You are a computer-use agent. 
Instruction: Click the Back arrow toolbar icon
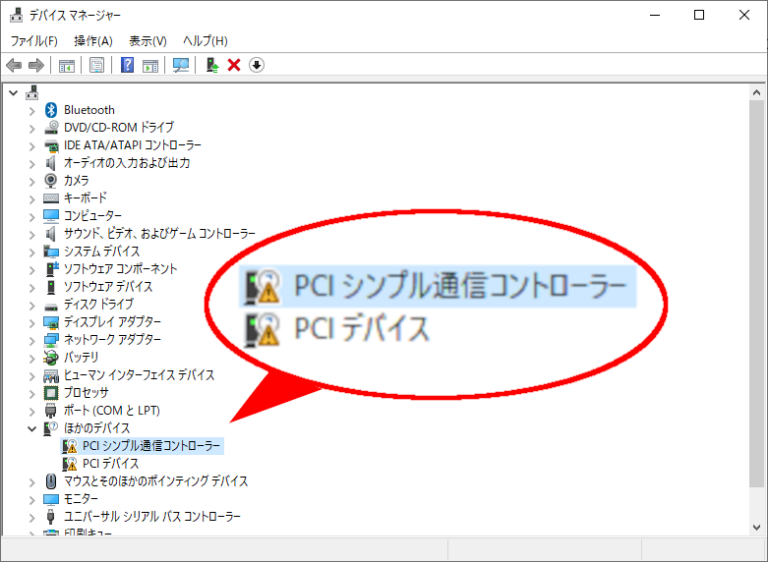pyautogui.click(x=14, y=65)
